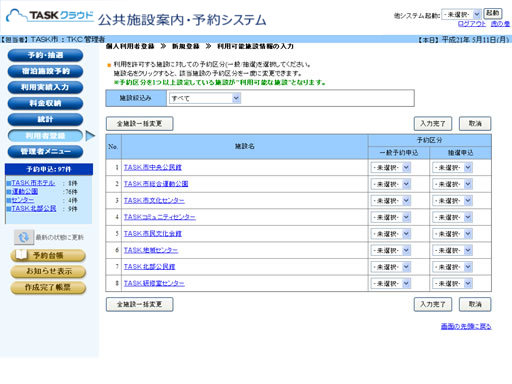Open 一般予約申込 dropdown for row 6
This screenshot has height=384, width=512.
pyautogui.click(x=390, y=250)
